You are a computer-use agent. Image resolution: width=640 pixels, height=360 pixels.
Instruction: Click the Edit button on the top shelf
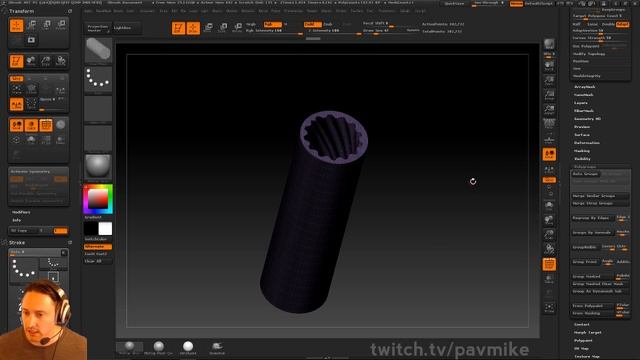pyautogui.click(x=178, y=28)
